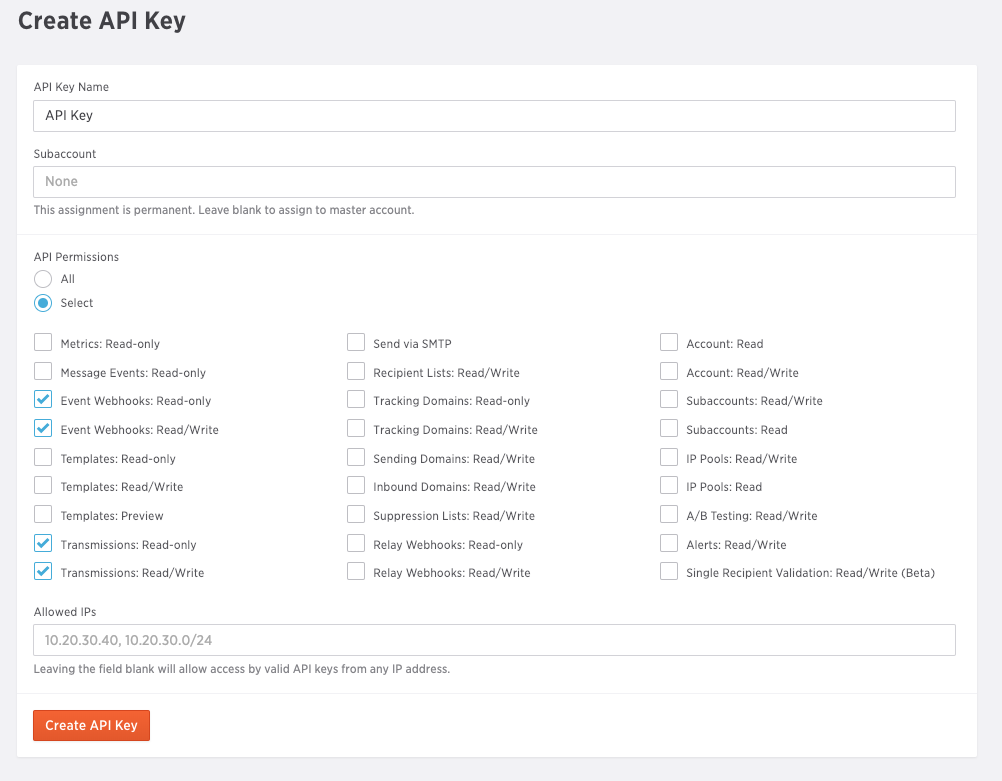Check Alerts: Read/Write permission

point(669,543)
